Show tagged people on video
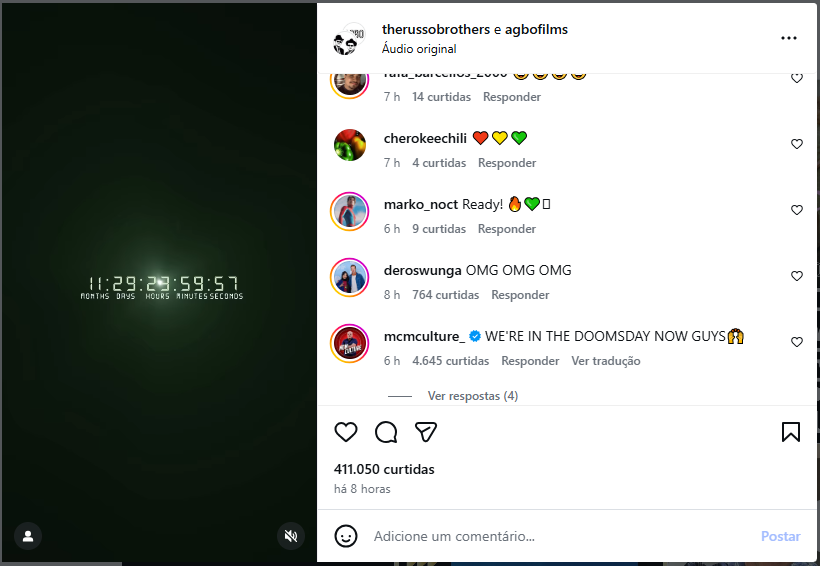820x566 pixels. pos(28,536)
